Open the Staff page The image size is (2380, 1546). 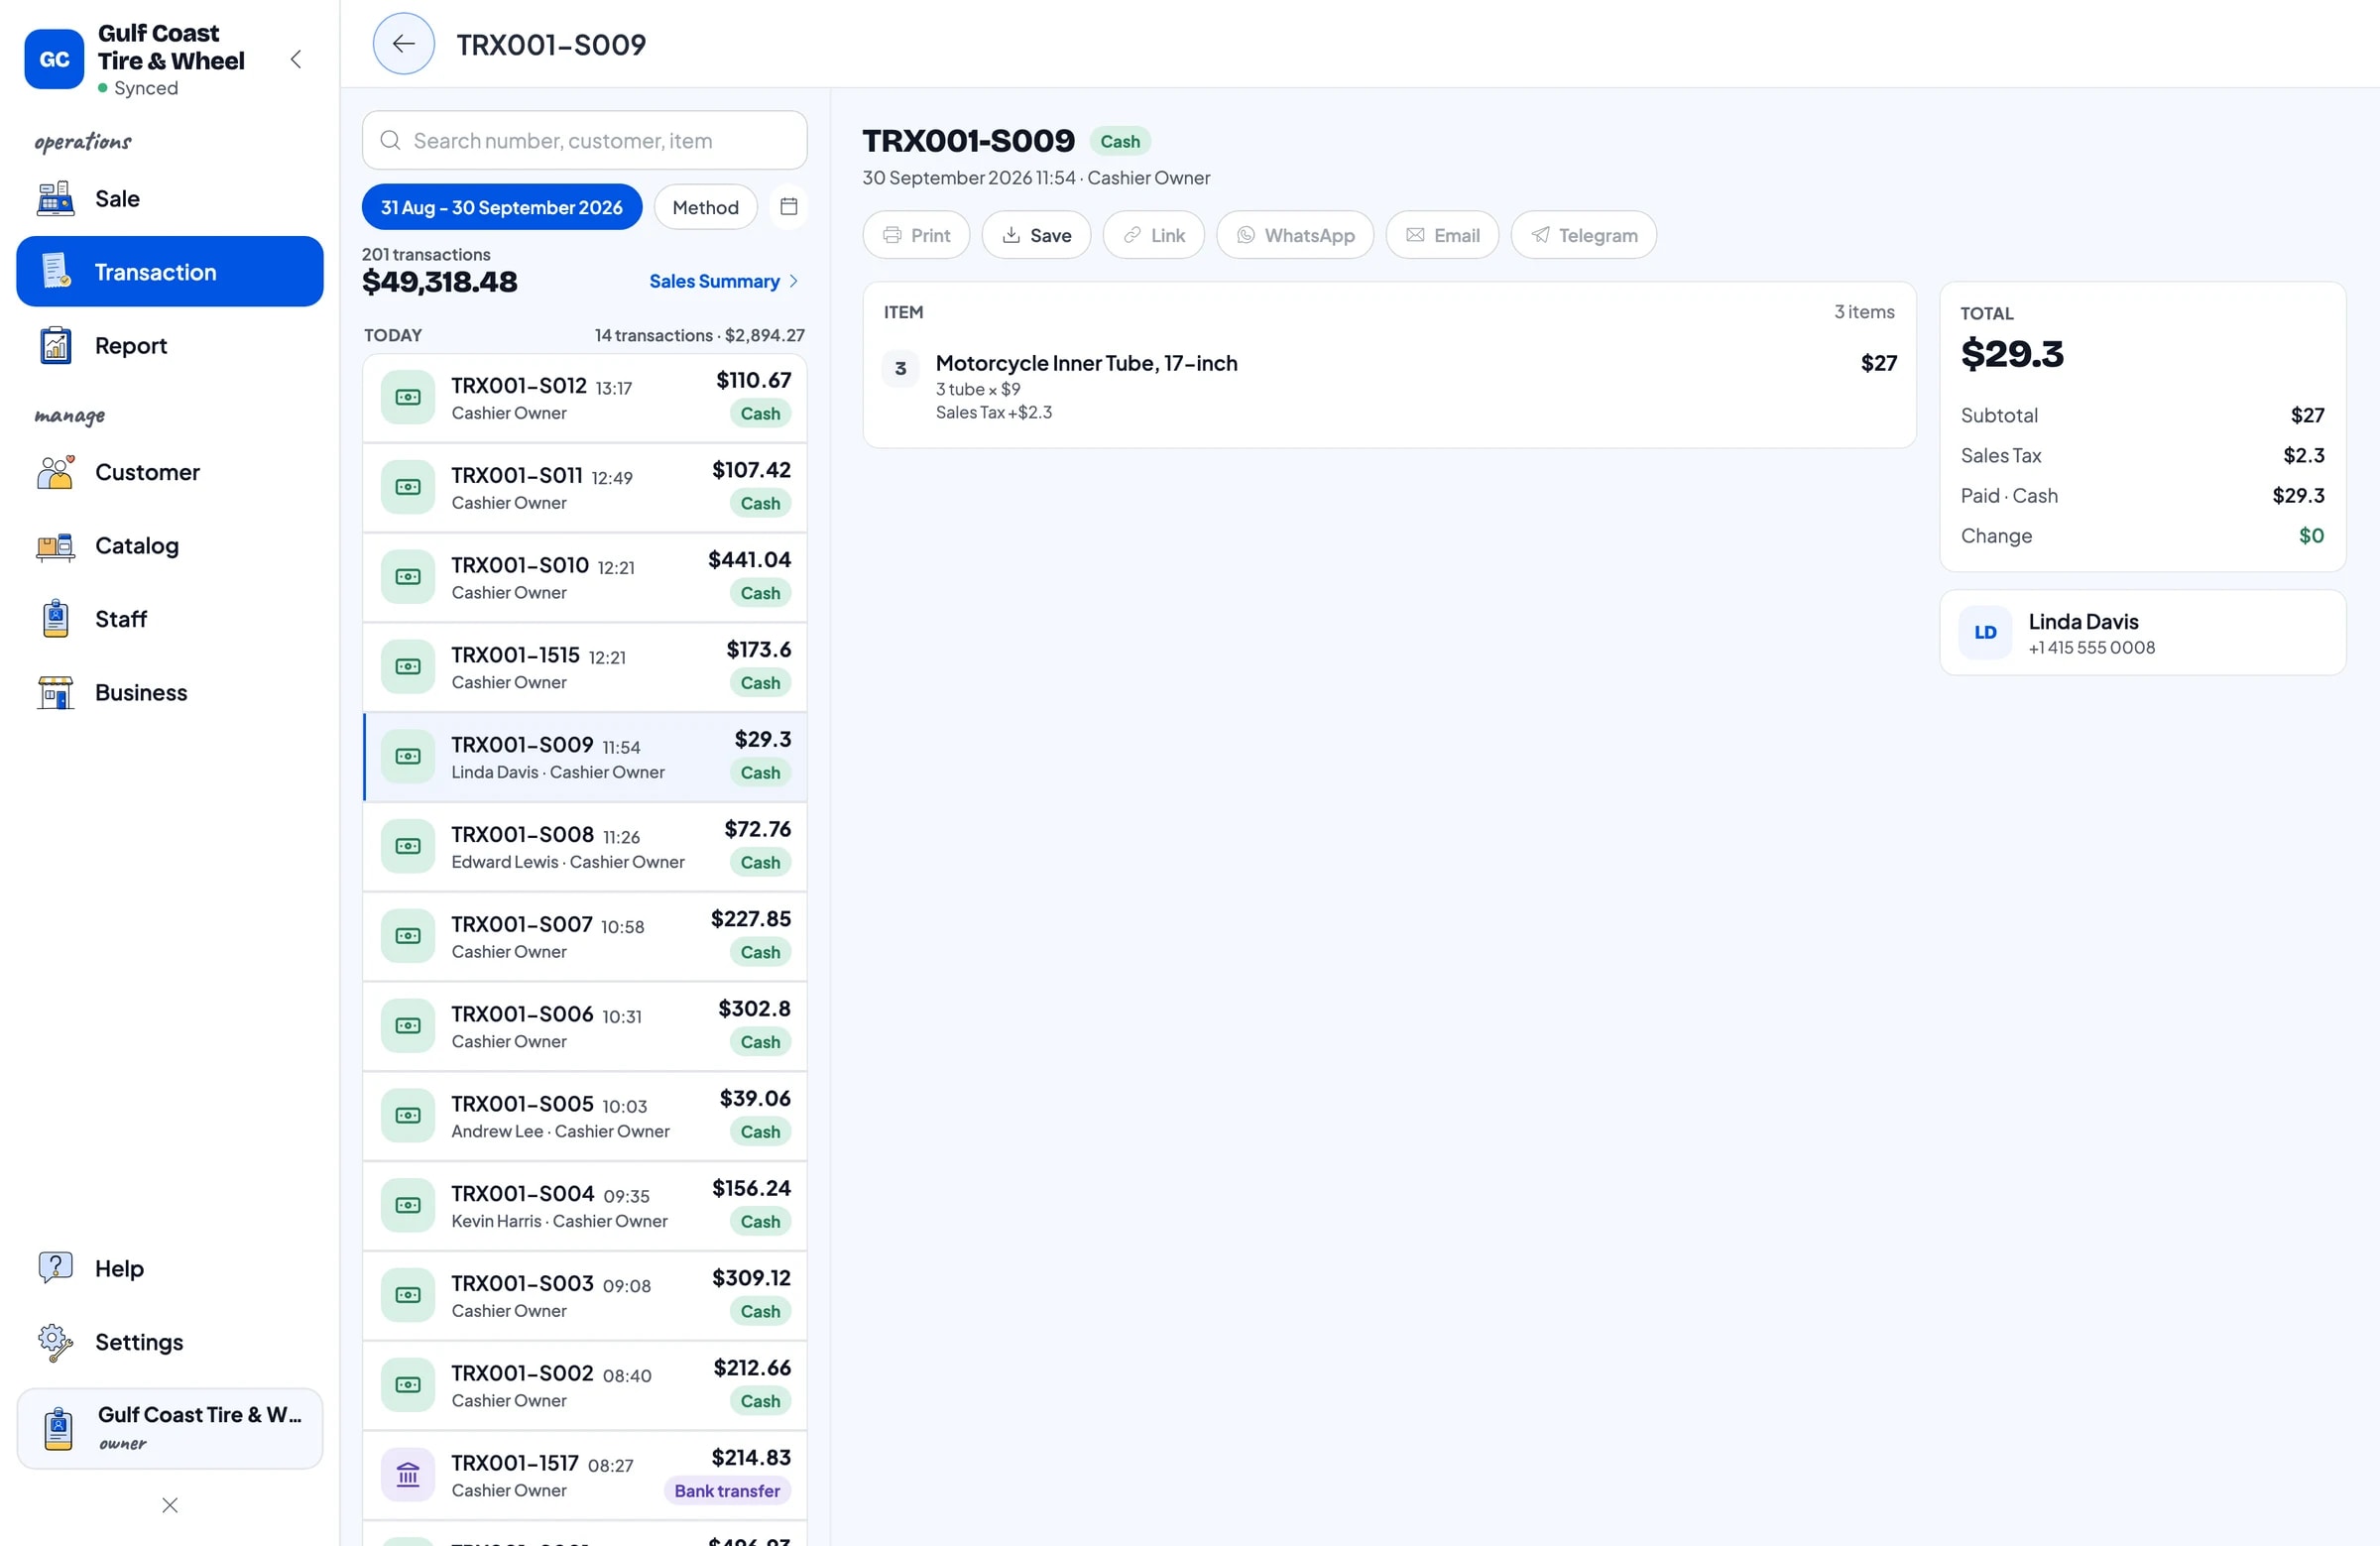(170, 619)
